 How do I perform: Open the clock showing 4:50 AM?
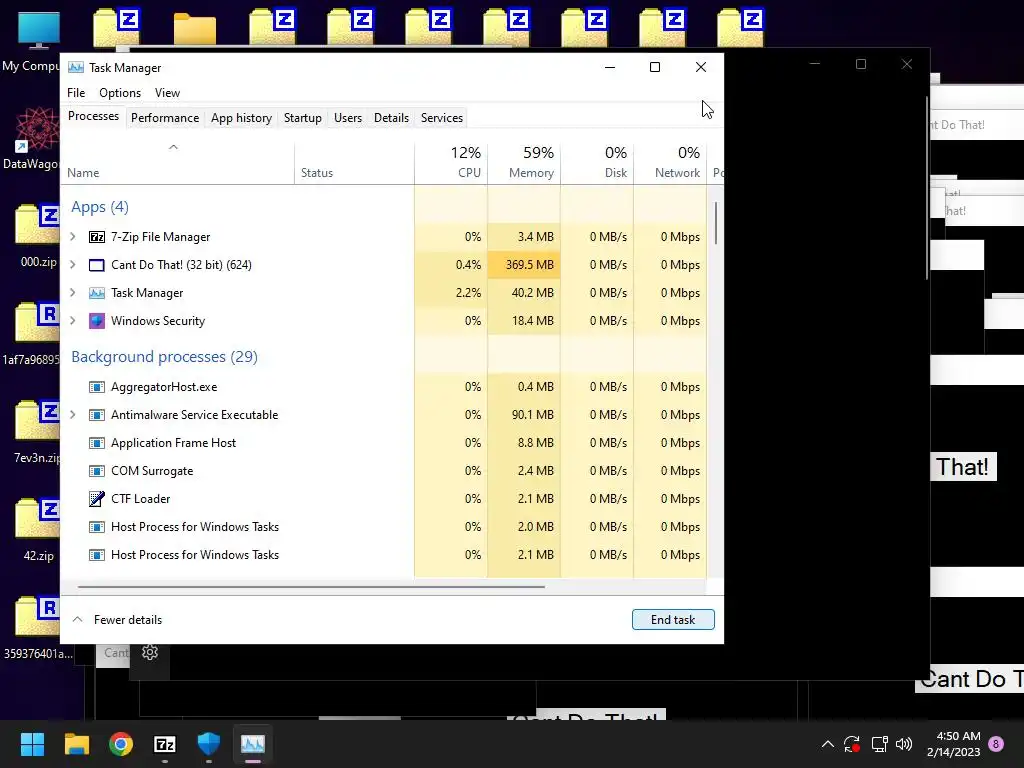coord(953,744)
